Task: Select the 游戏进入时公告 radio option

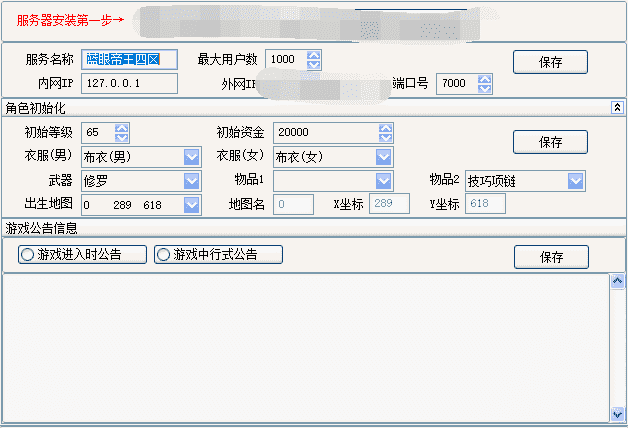Action: [x=83, y=254]
